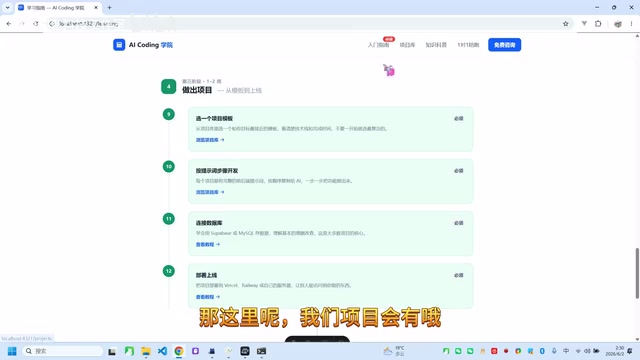Image resolution: width=640 pixels, height=360 pixels.
Task: Open the Extensions puzzle icon
Action: click(x=598, y=24)
